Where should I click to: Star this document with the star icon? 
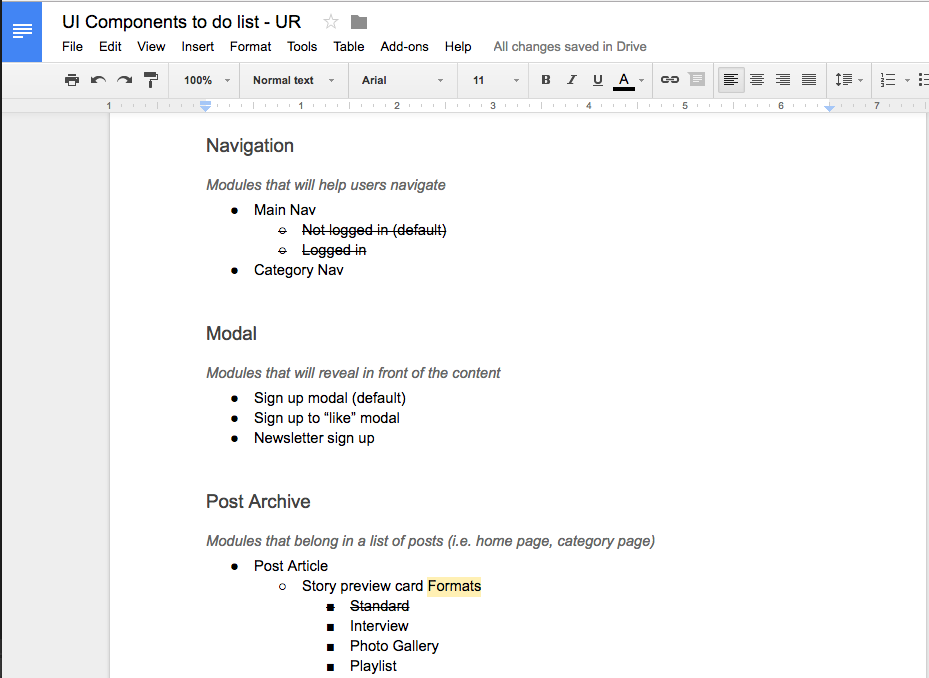[x=331, y=23]
